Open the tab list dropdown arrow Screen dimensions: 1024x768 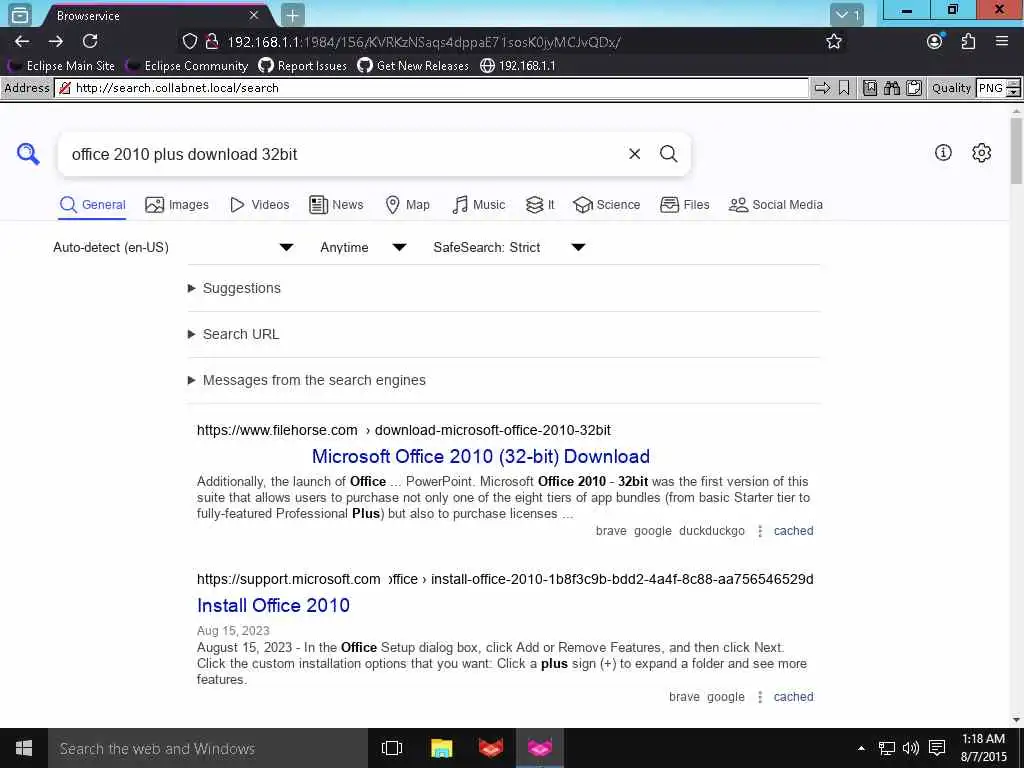[847, 14]
